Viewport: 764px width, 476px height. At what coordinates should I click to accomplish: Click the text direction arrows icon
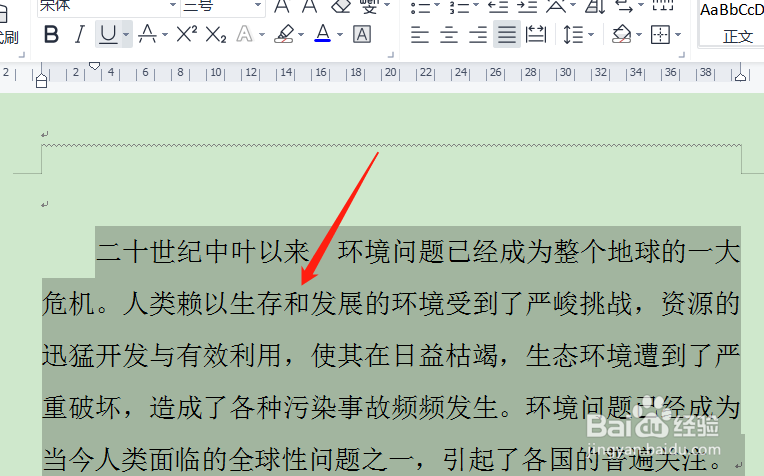tap(624, 6)
